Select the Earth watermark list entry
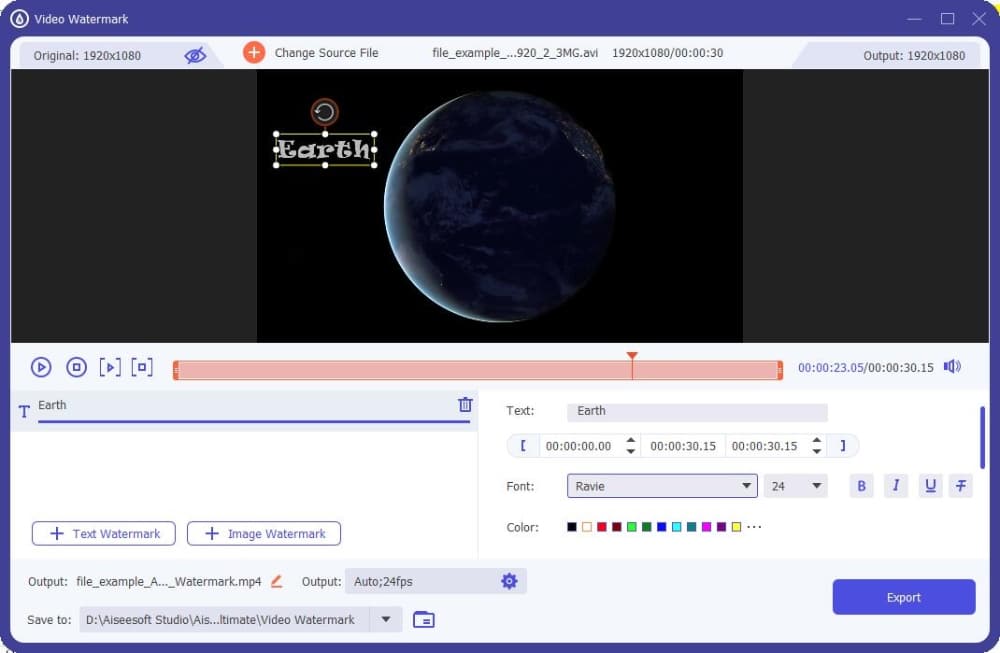The image size is (1000, 653). [150, 405]
